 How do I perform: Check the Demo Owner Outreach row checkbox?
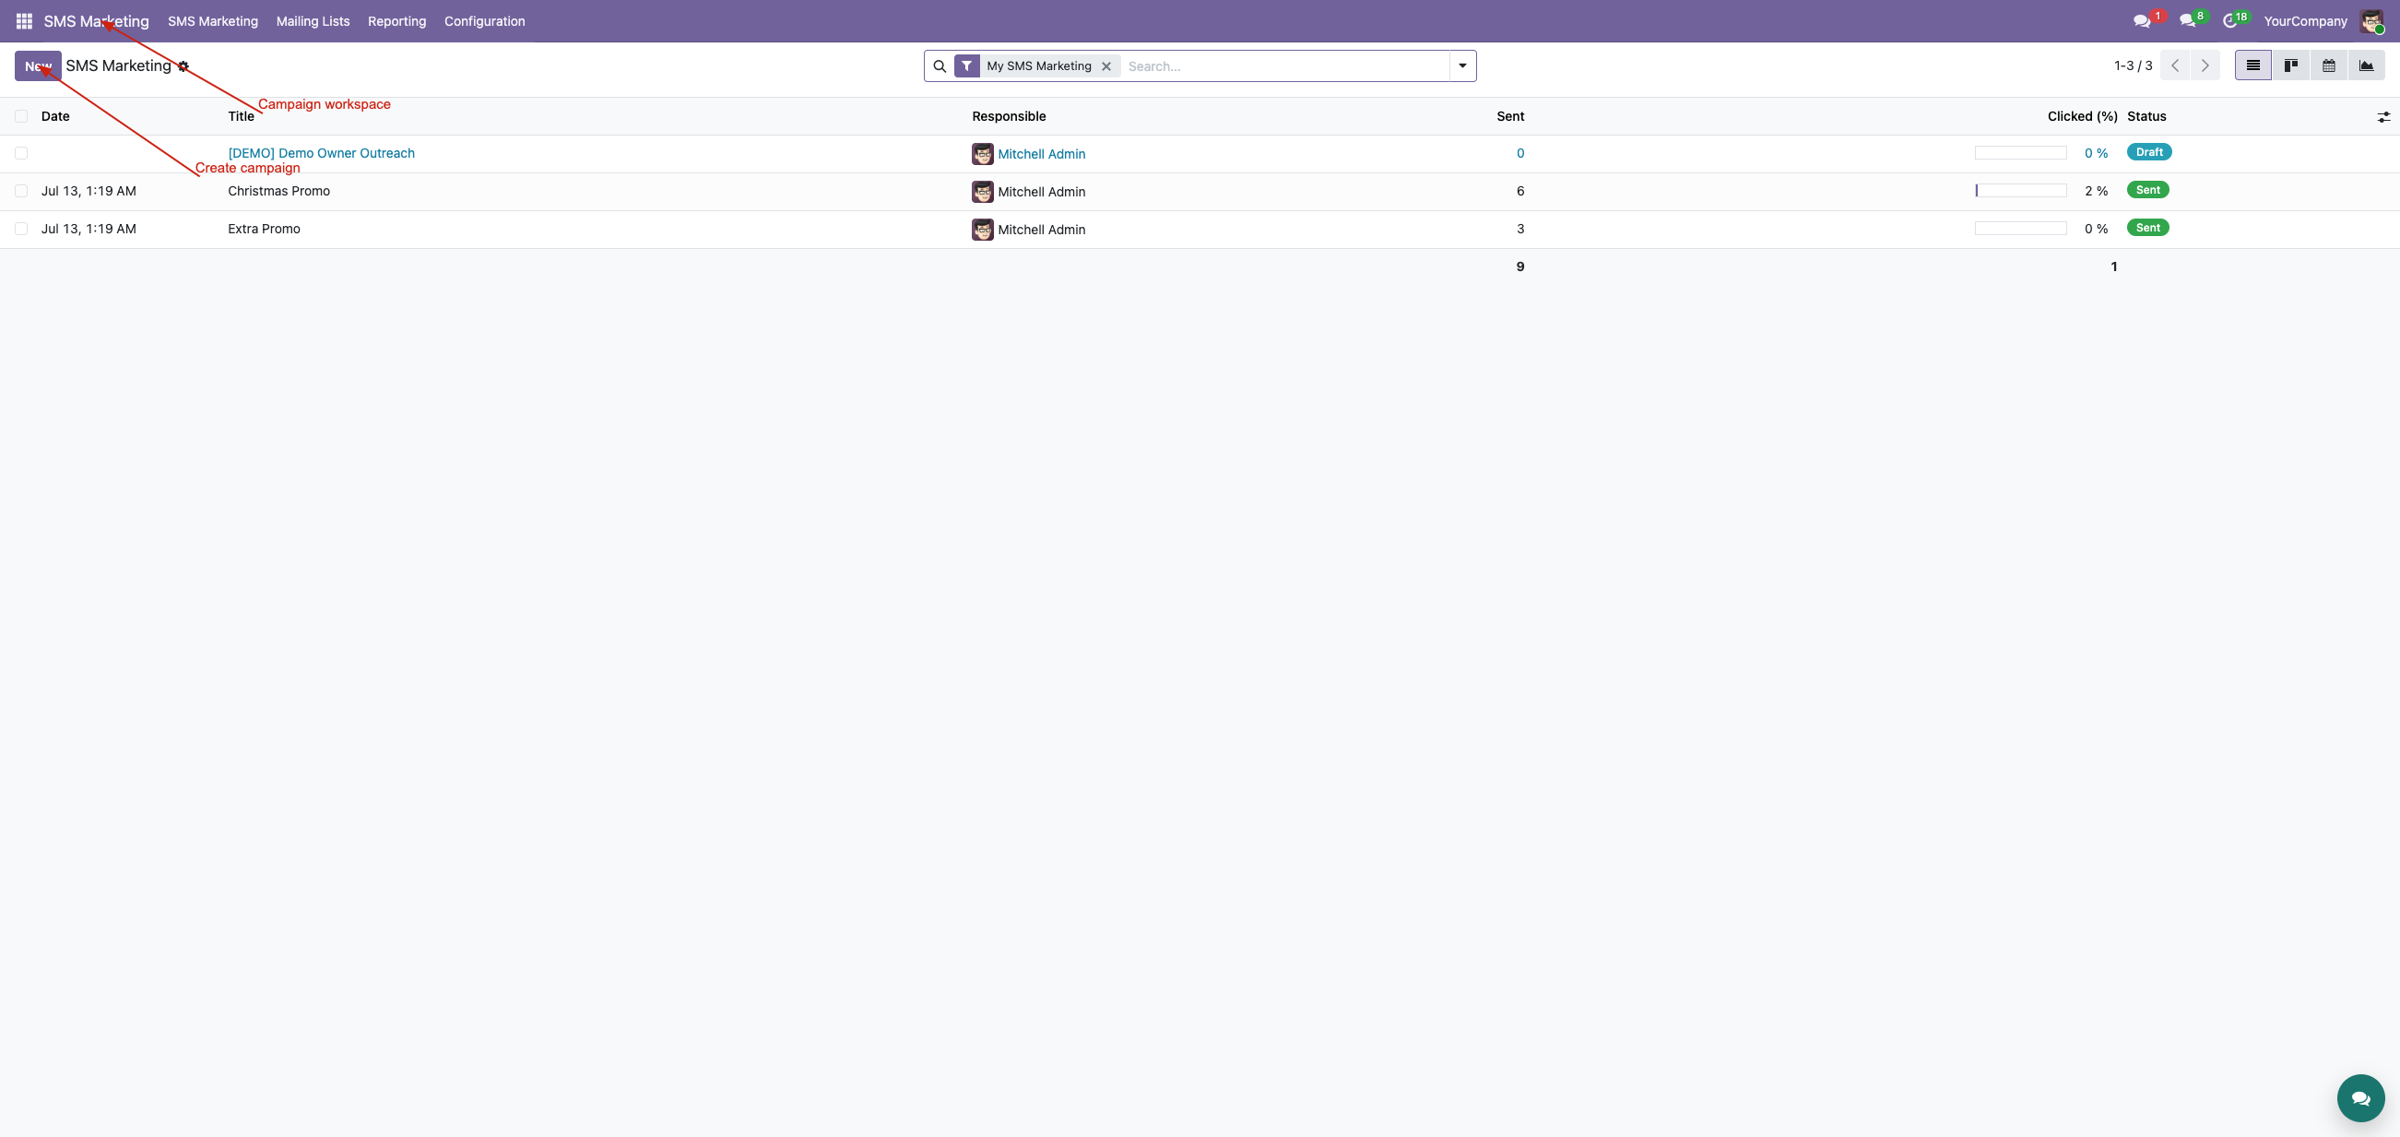(x=21, y=153)
